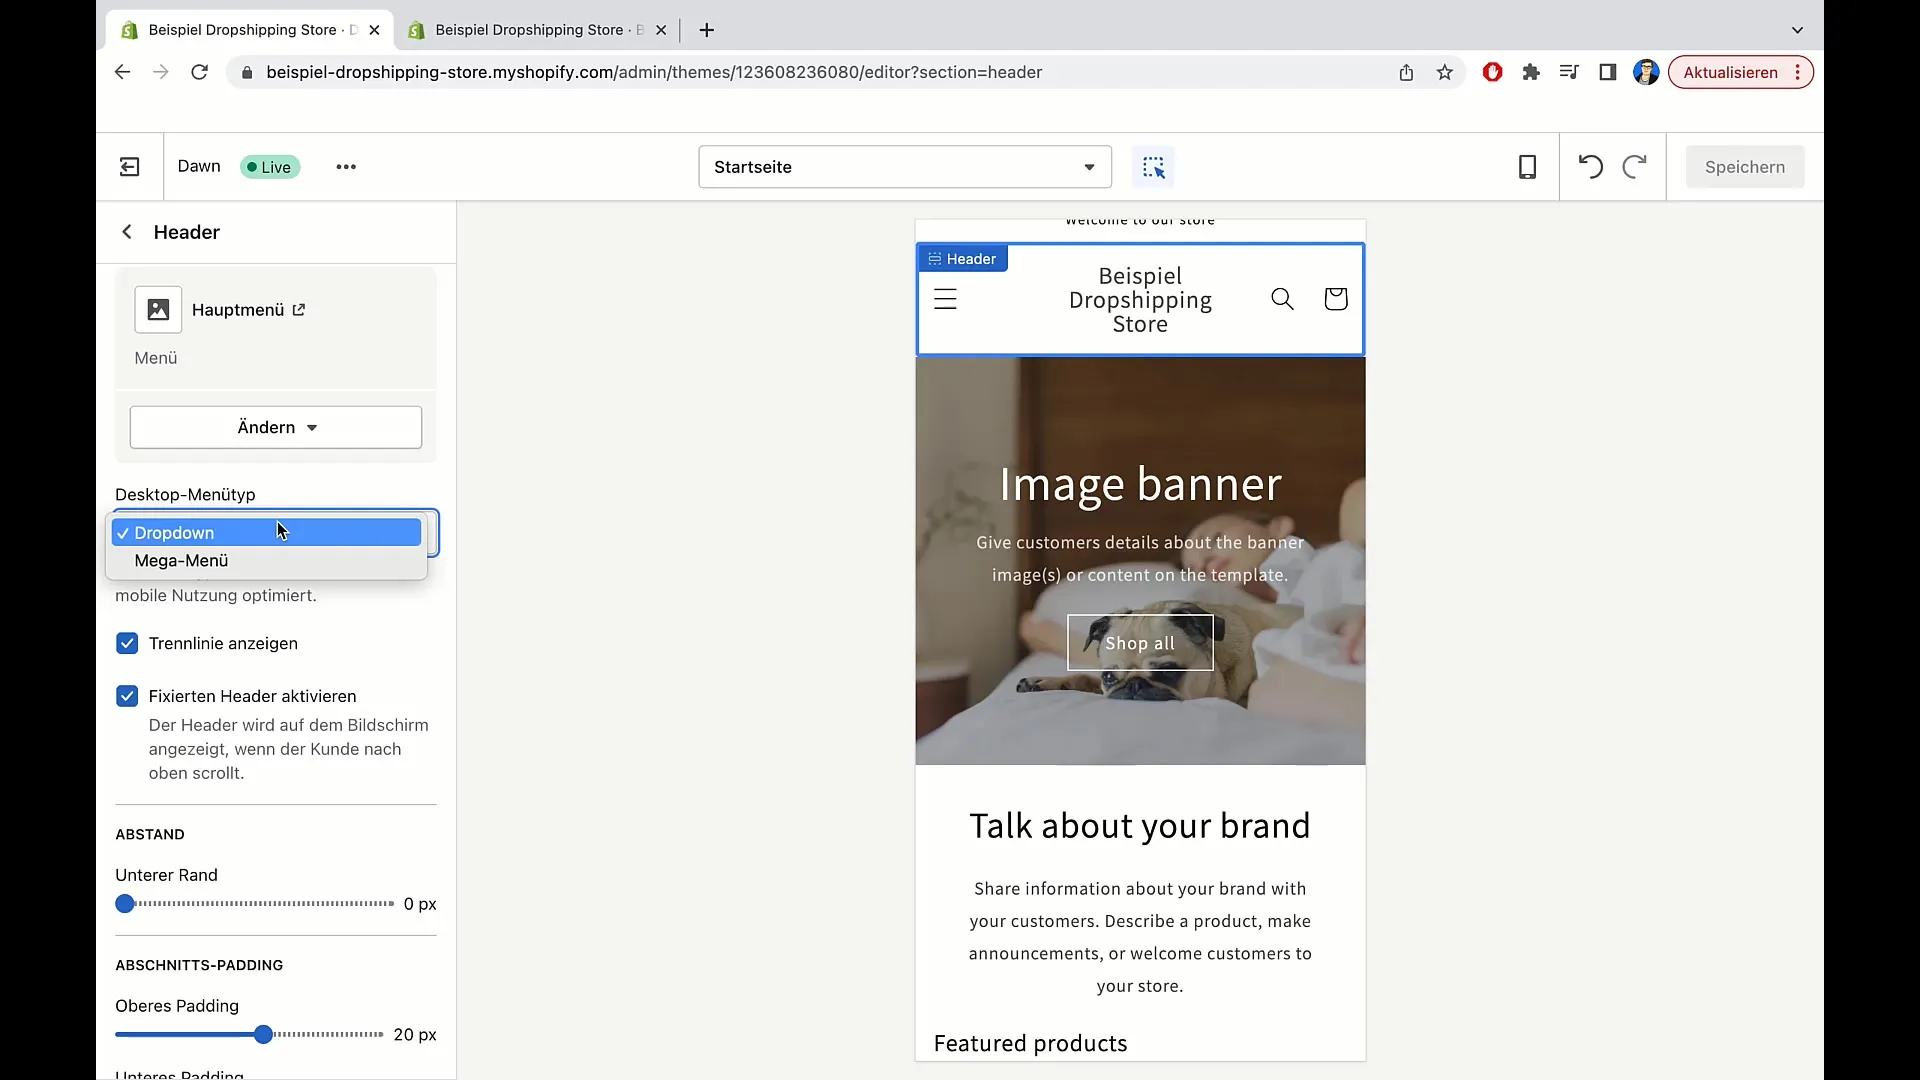
Task: Toggle Trennlinie anzeigen checkbox
Action: coord(127,643)
